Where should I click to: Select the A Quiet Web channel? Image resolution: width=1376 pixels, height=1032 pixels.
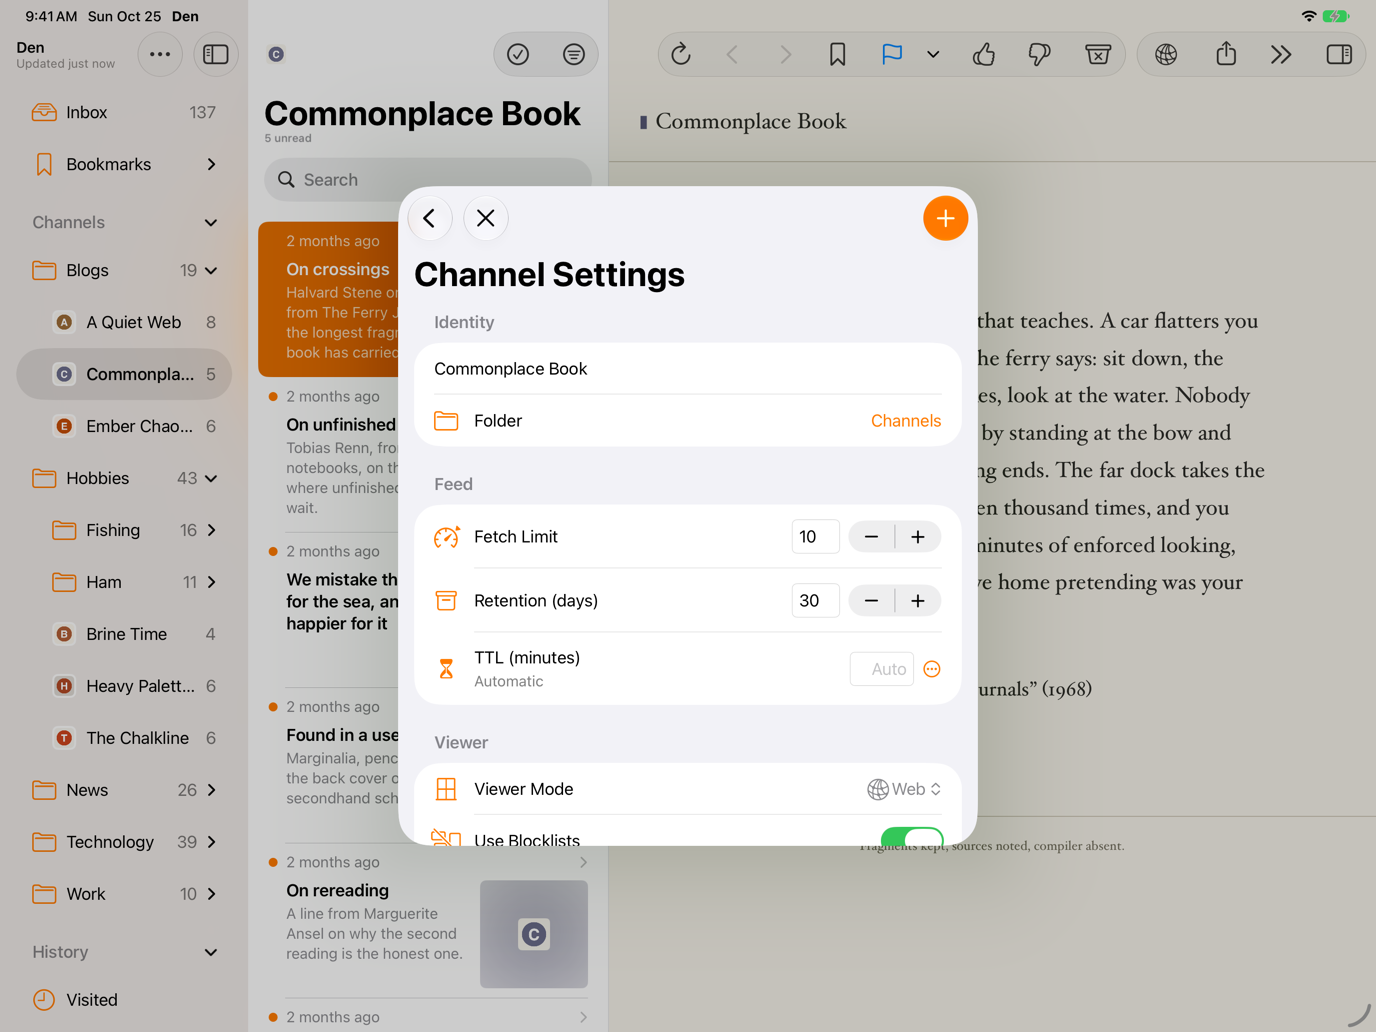coord(124,322)
